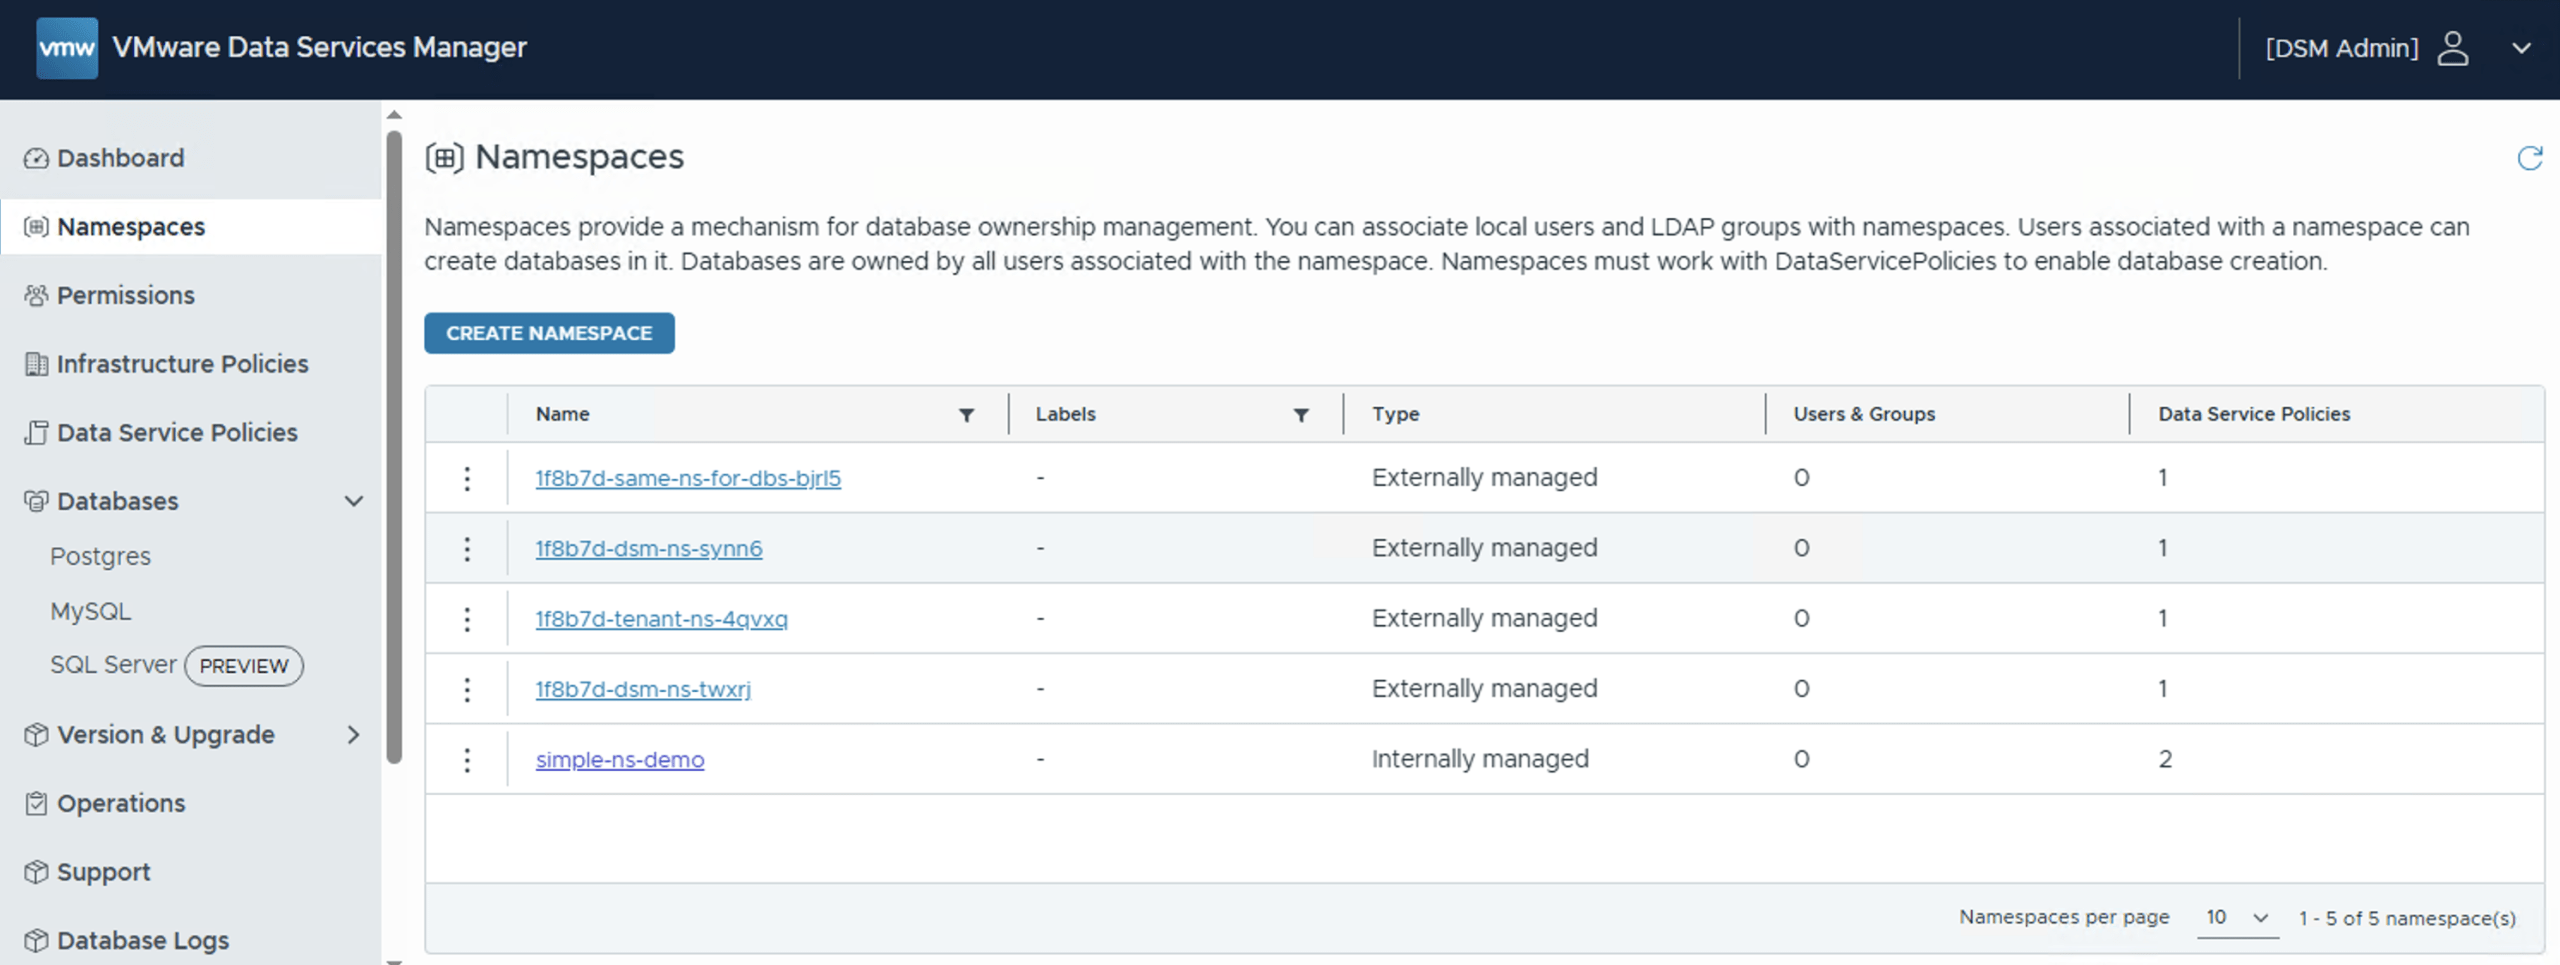
Task: Click the Support sidebar icon
Action: coord(36,872)
